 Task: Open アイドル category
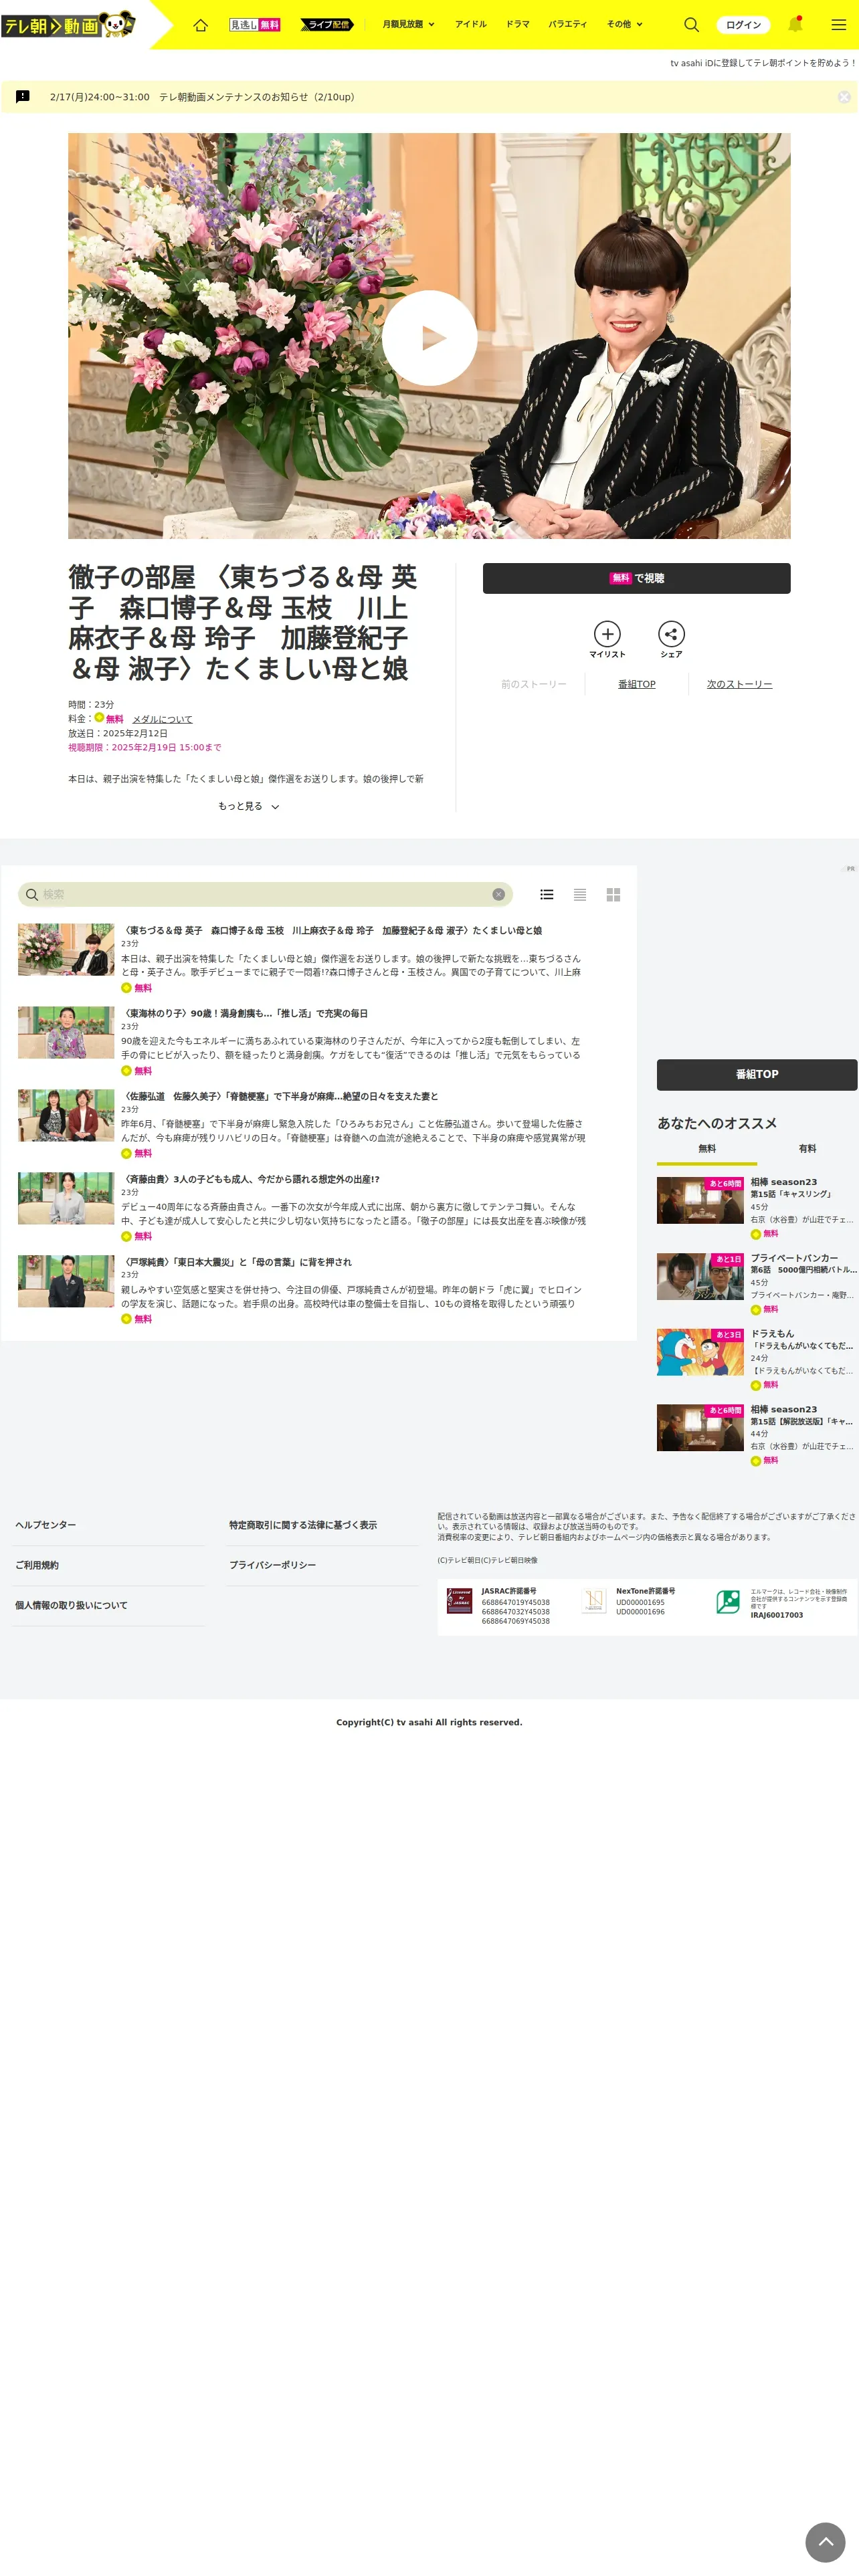point(470,24)
